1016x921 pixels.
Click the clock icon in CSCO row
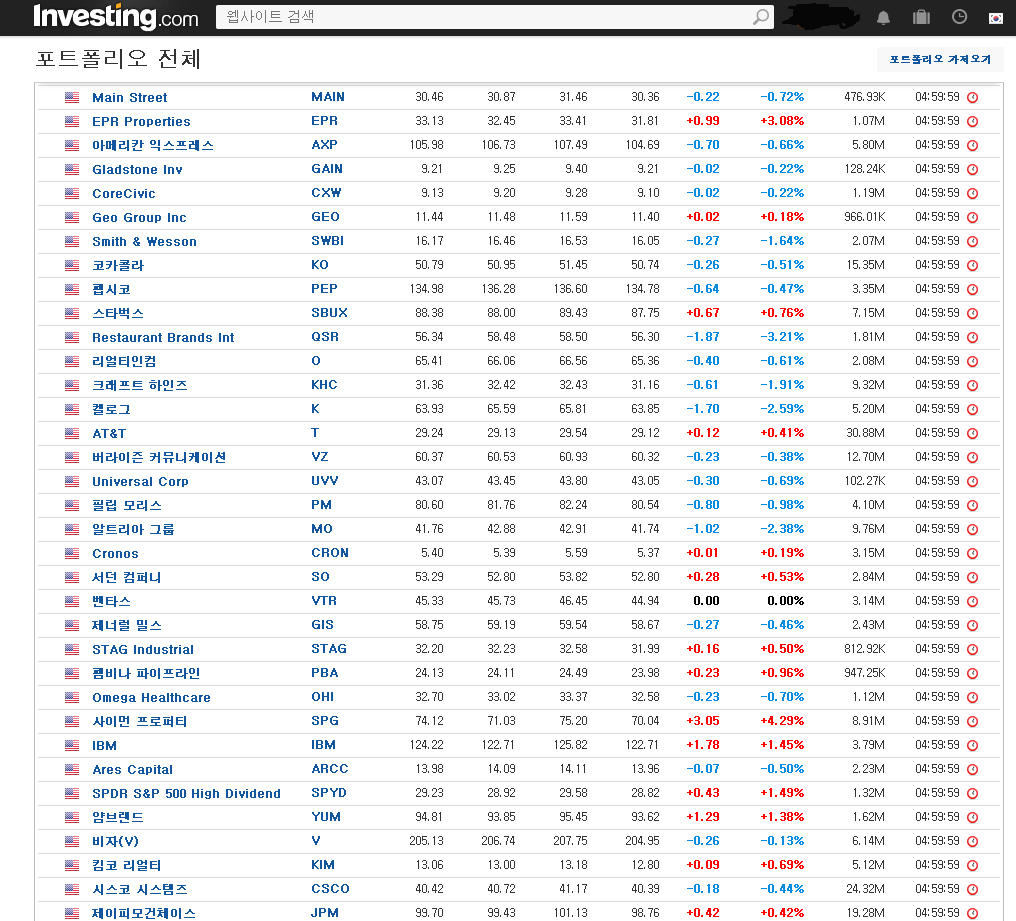click(x=972, y=889)
